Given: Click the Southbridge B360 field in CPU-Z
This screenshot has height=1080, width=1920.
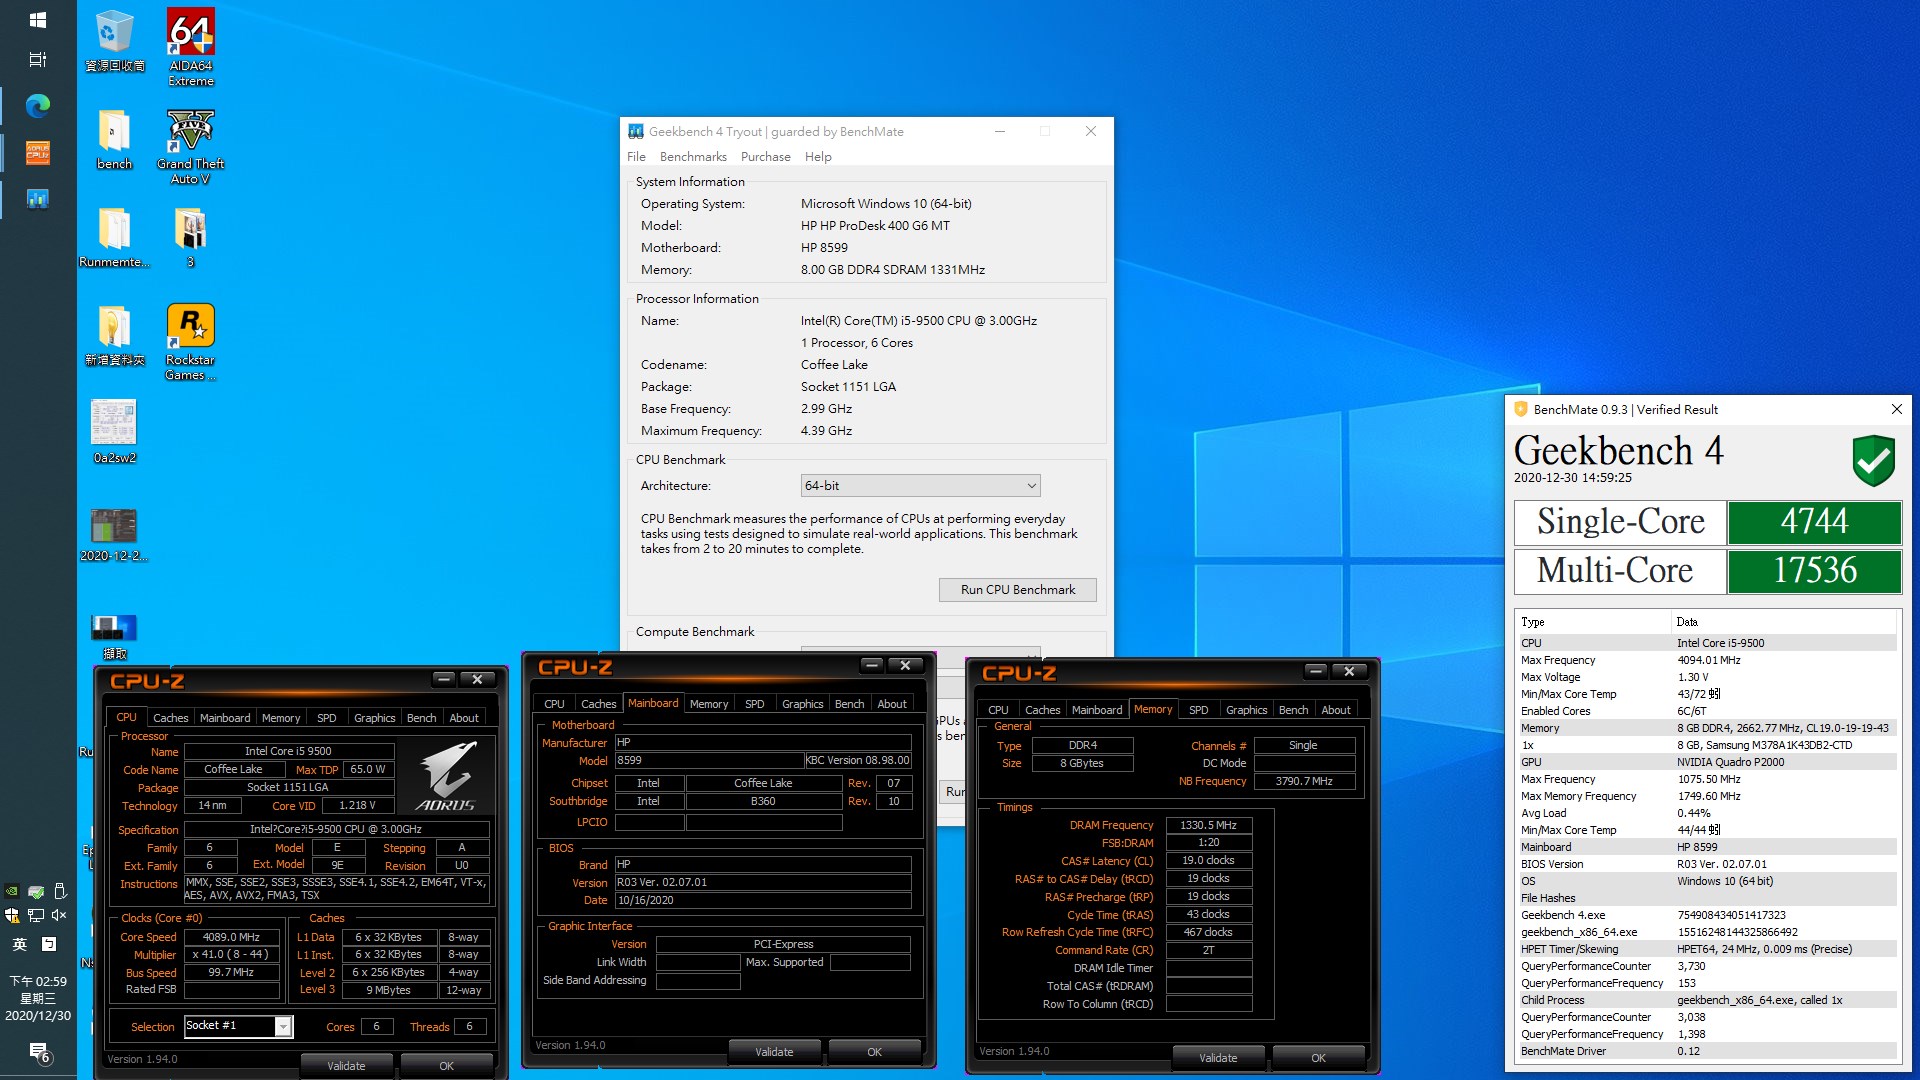Looking at the screenshot, I should pos(763,802).
